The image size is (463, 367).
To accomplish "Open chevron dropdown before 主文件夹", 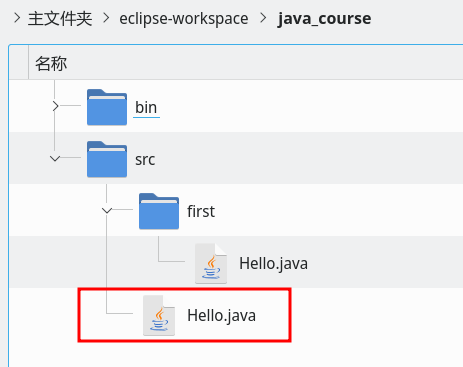I will coord(17,18).
